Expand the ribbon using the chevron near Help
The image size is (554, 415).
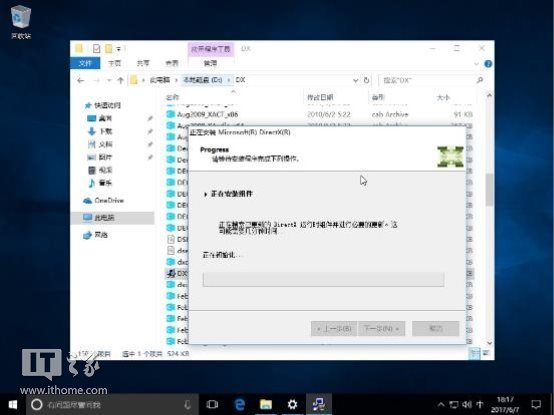click(x=476, y=64)
